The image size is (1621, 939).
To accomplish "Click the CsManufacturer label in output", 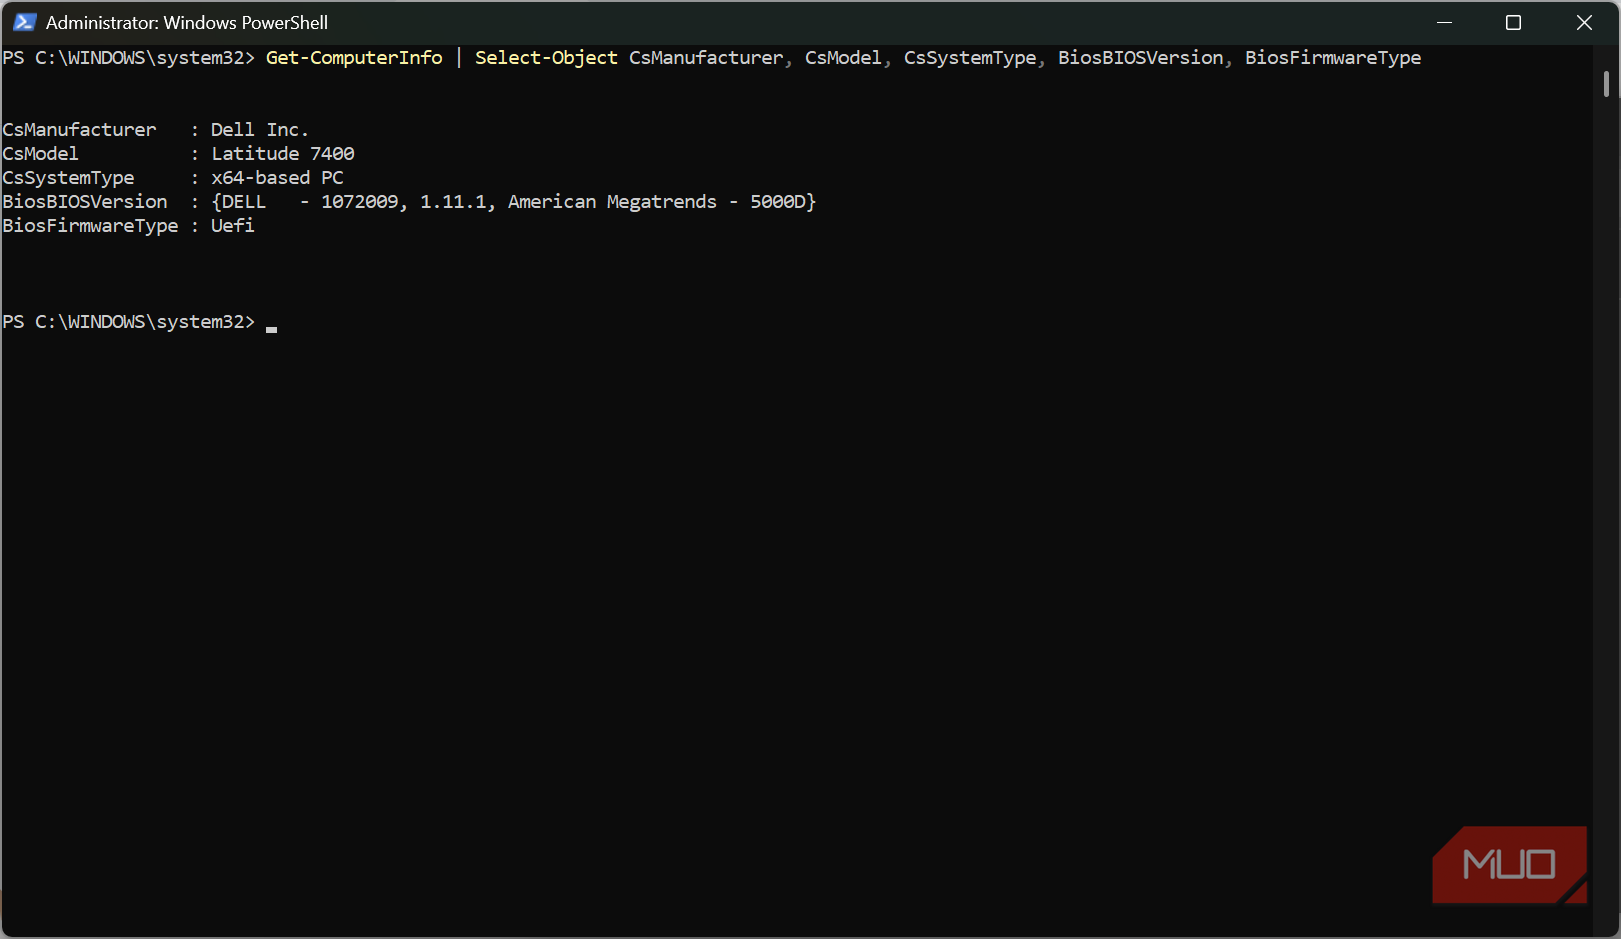I will pos(79,130).
